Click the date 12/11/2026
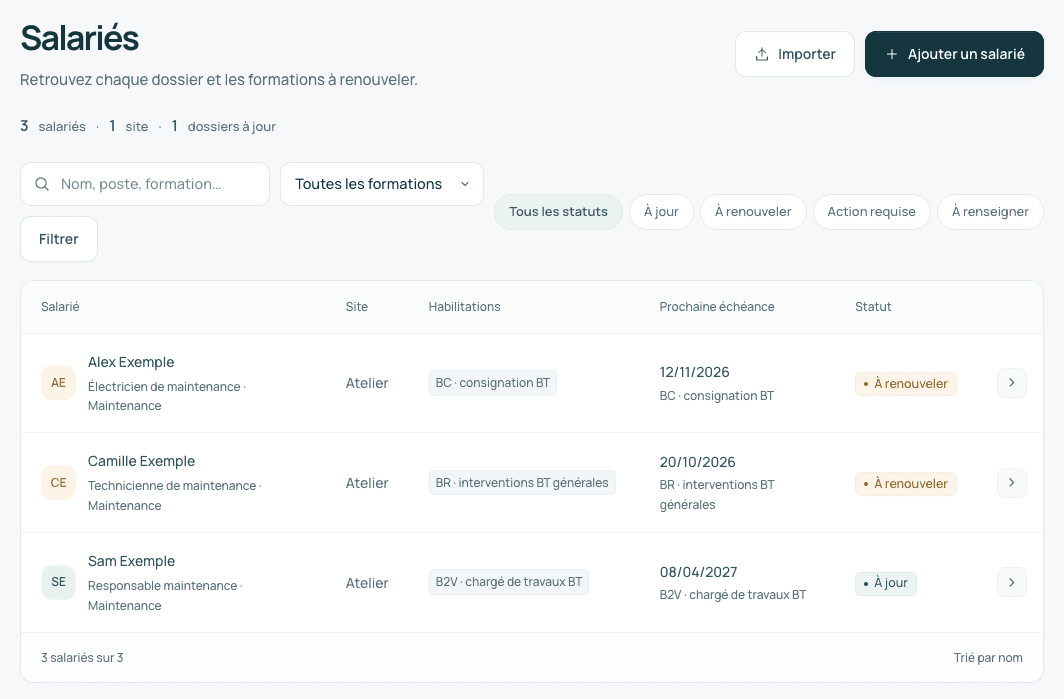The height and width of the screenshot is (699, 1064). pyautogui.click(x=694, y=372)
